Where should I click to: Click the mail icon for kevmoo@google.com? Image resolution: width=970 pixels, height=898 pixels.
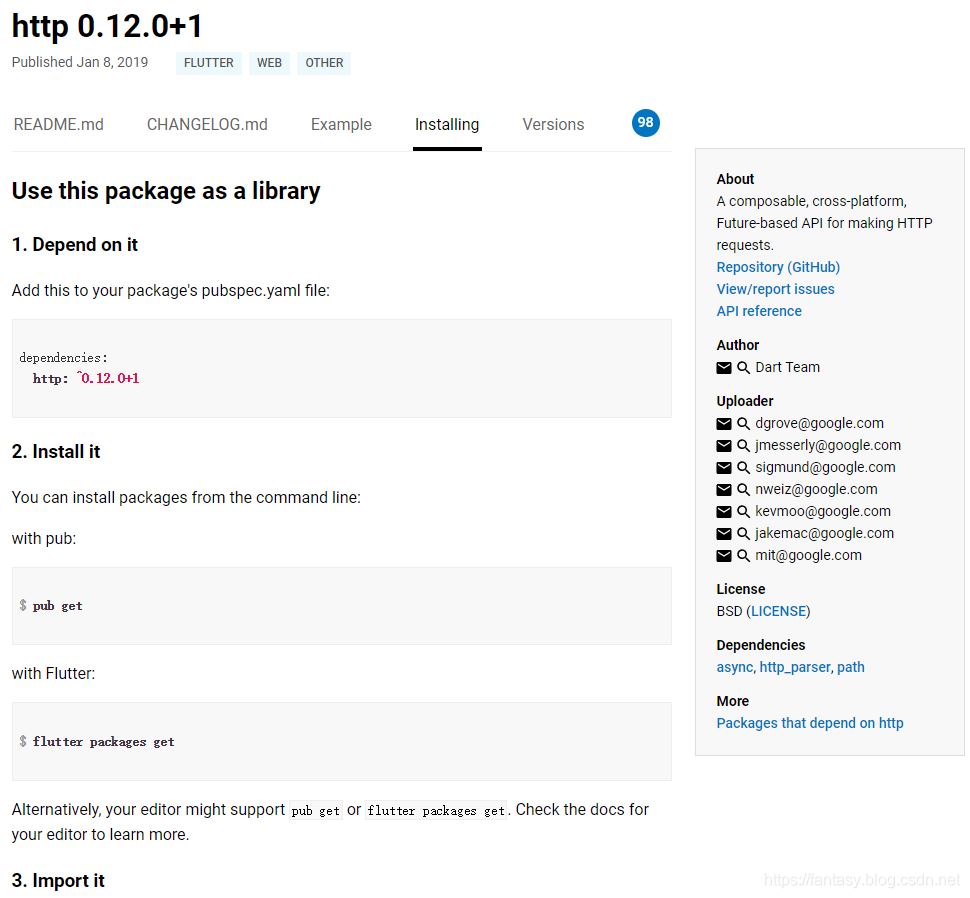point(724,512)
